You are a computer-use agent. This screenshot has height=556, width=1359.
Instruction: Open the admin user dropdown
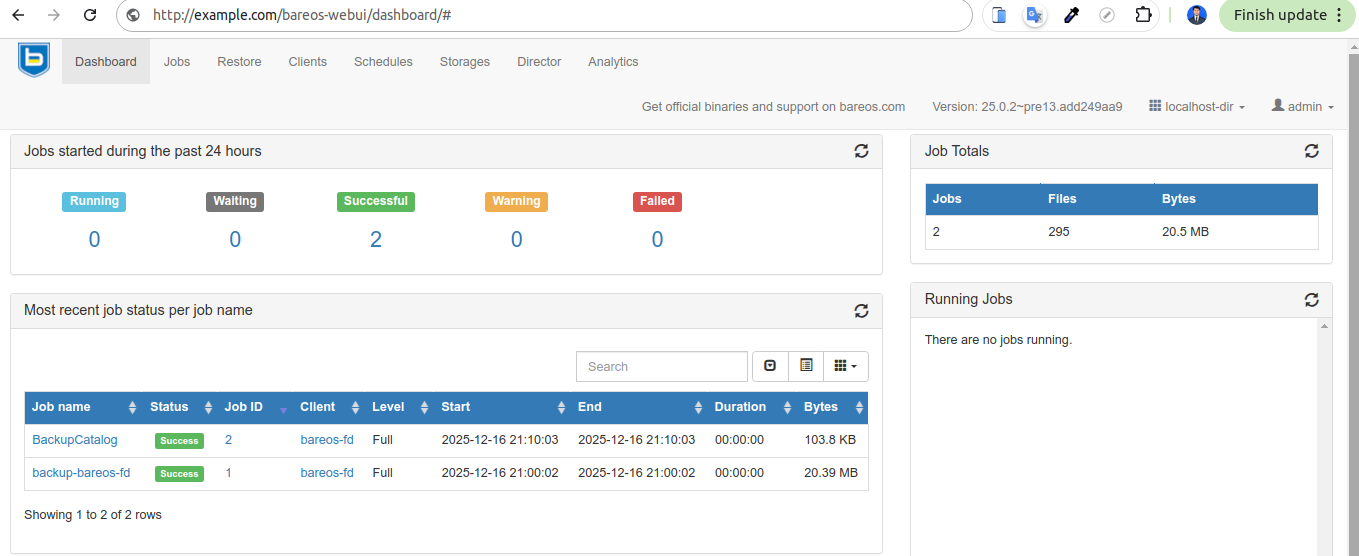coord(1302,106)
